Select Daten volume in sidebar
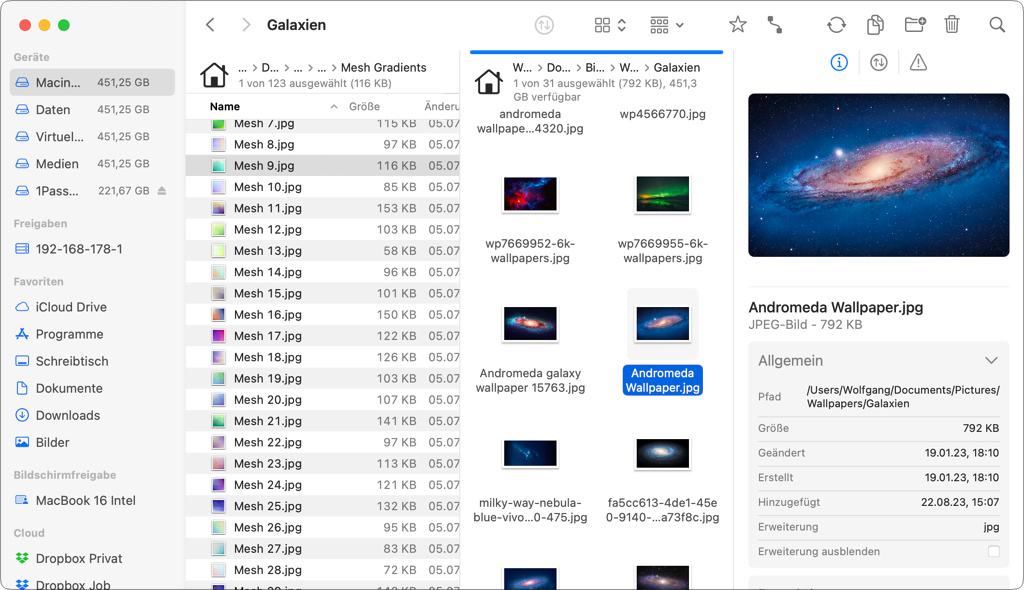This screenshot has height=590, width=1024. coord(92,110)
